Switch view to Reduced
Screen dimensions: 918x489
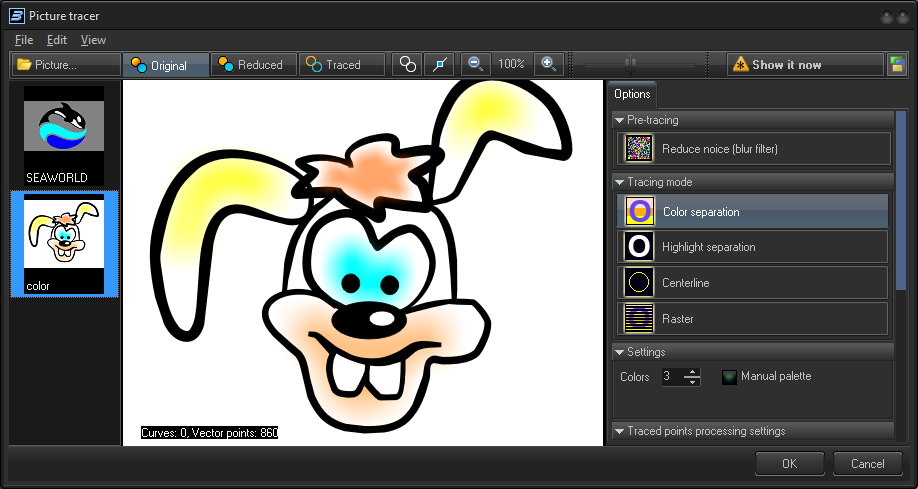click(x=254, y=65)
